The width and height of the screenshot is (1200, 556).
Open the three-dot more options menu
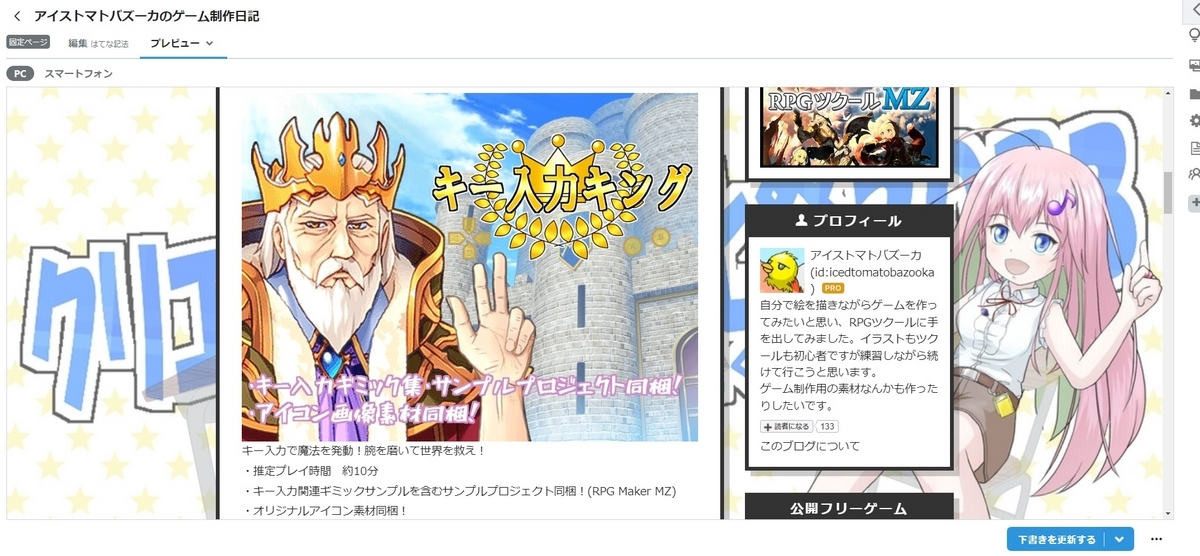pos(1157,539)
